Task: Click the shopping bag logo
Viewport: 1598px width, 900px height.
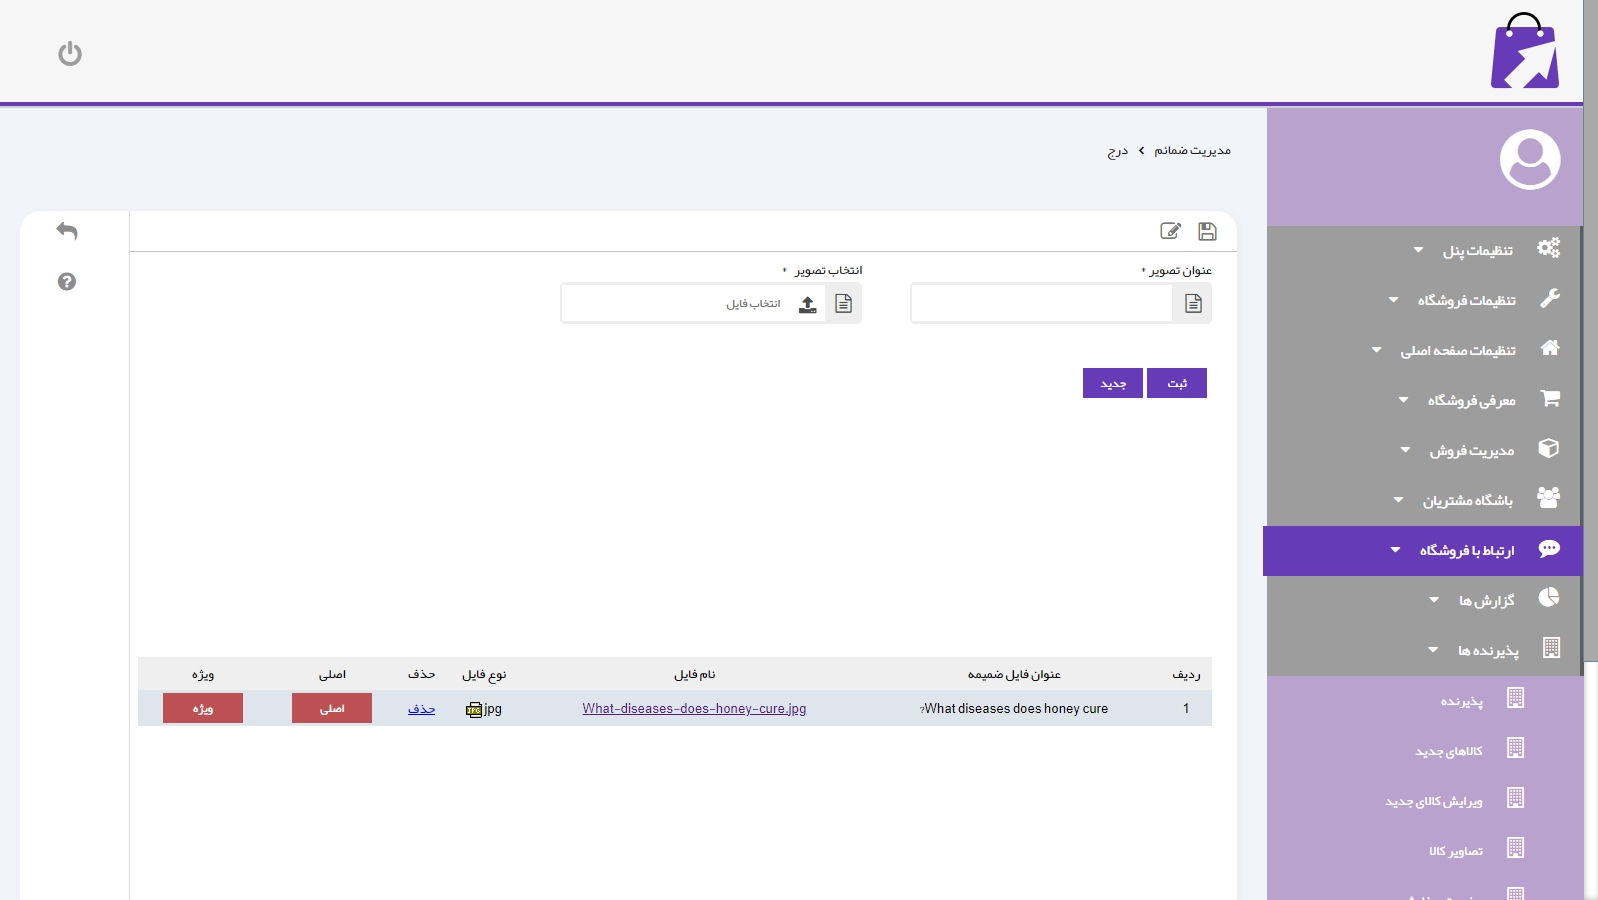Action: pos(1524,52)
